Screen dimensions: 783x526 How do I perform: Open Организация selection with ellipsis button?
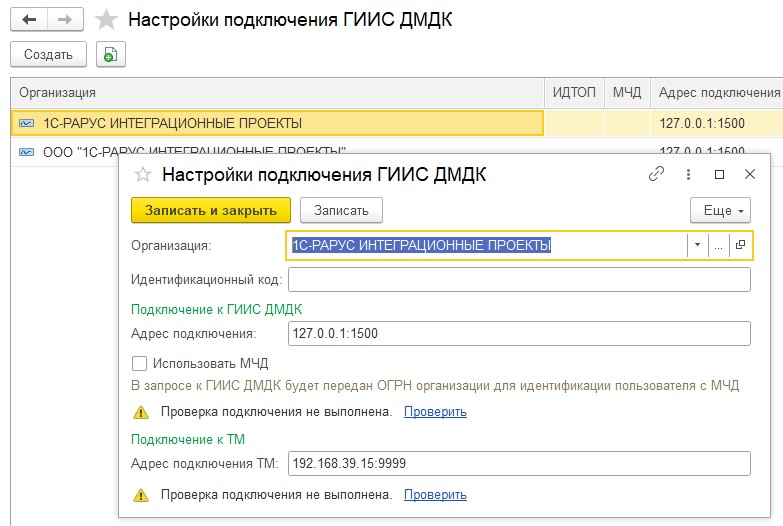(x=718, y=245)
